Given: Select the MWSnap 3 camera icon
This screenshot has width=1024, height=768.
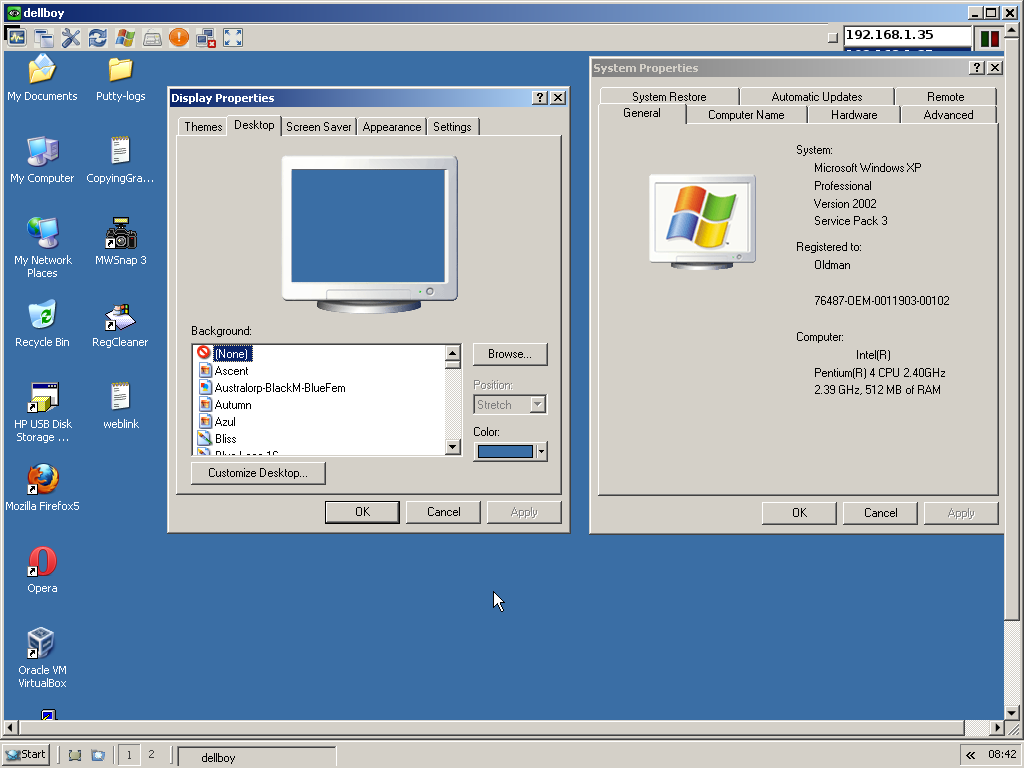Looking at the screenshot, I should point(120,242).
